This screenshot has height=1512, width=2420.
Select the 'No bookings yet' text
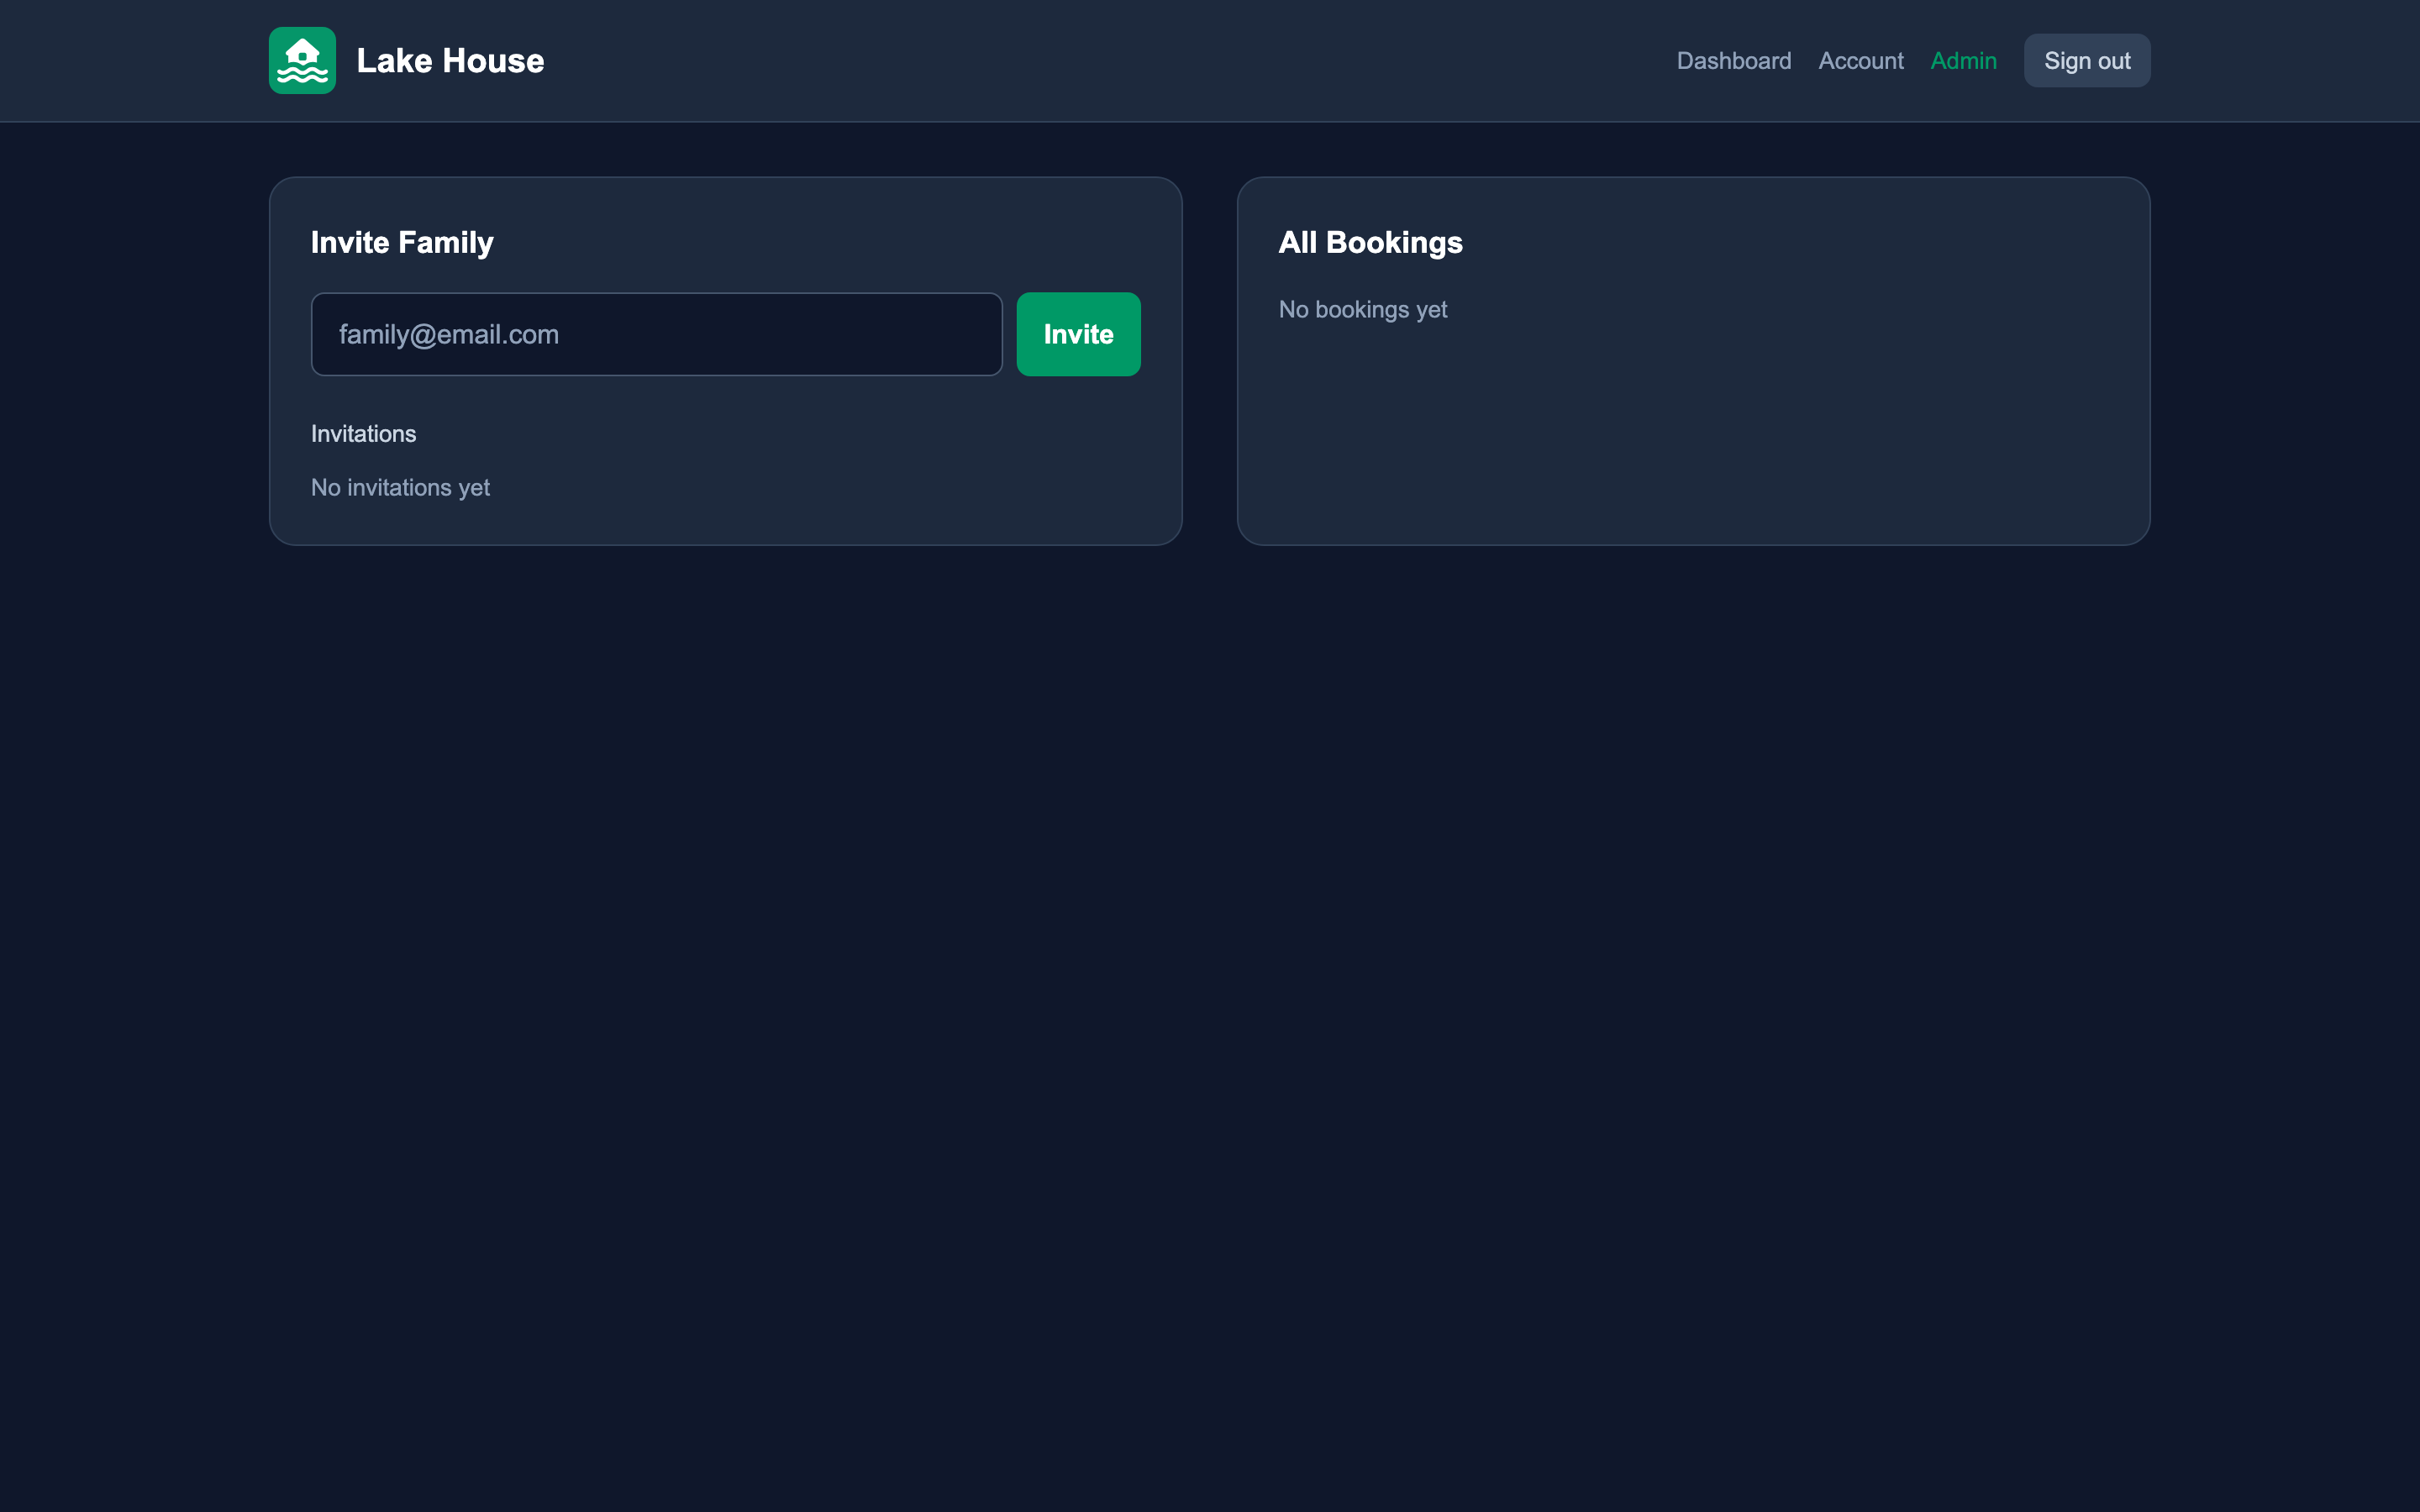[1363, 310]
